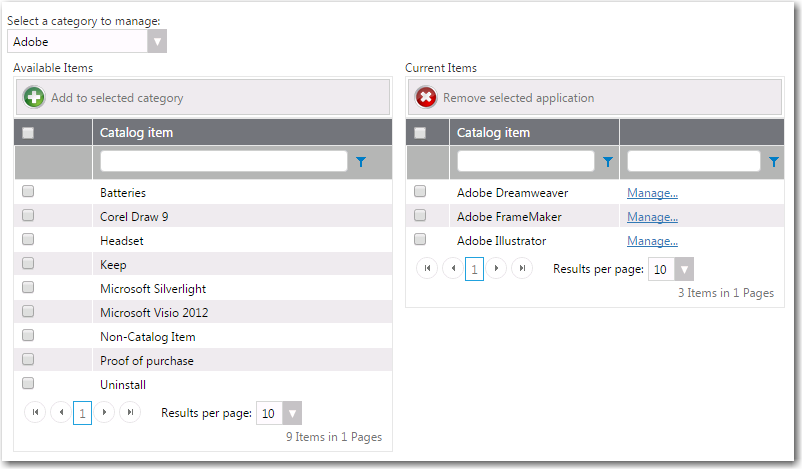Open Manage link for Adobe FrameMaker
802x469 pixels.
pyautogui.click(x=652, y=216)
